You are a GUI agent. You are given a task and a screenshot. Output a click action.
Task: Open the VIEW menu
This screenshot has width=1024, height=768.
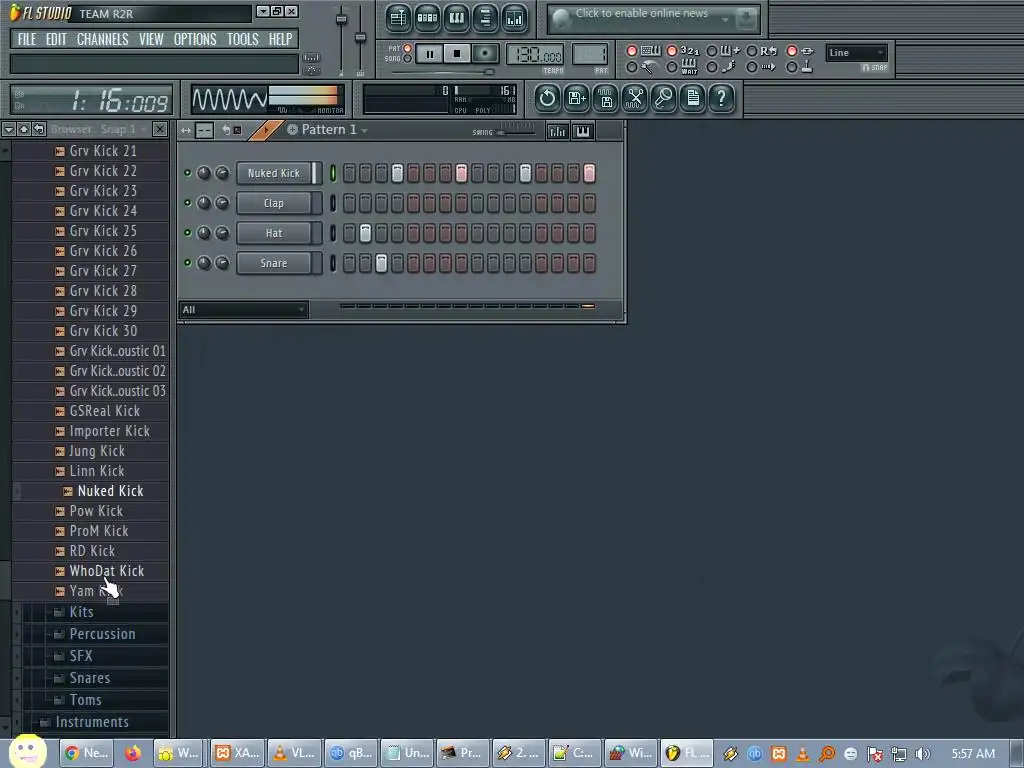click(151, 39)
